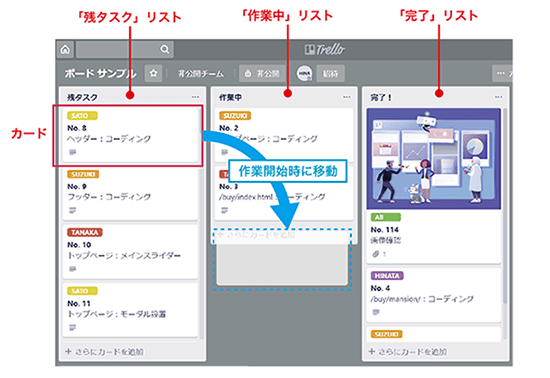Click the 残タスク list title
This screenshot has width=550, height=378.
click(82, 97)
